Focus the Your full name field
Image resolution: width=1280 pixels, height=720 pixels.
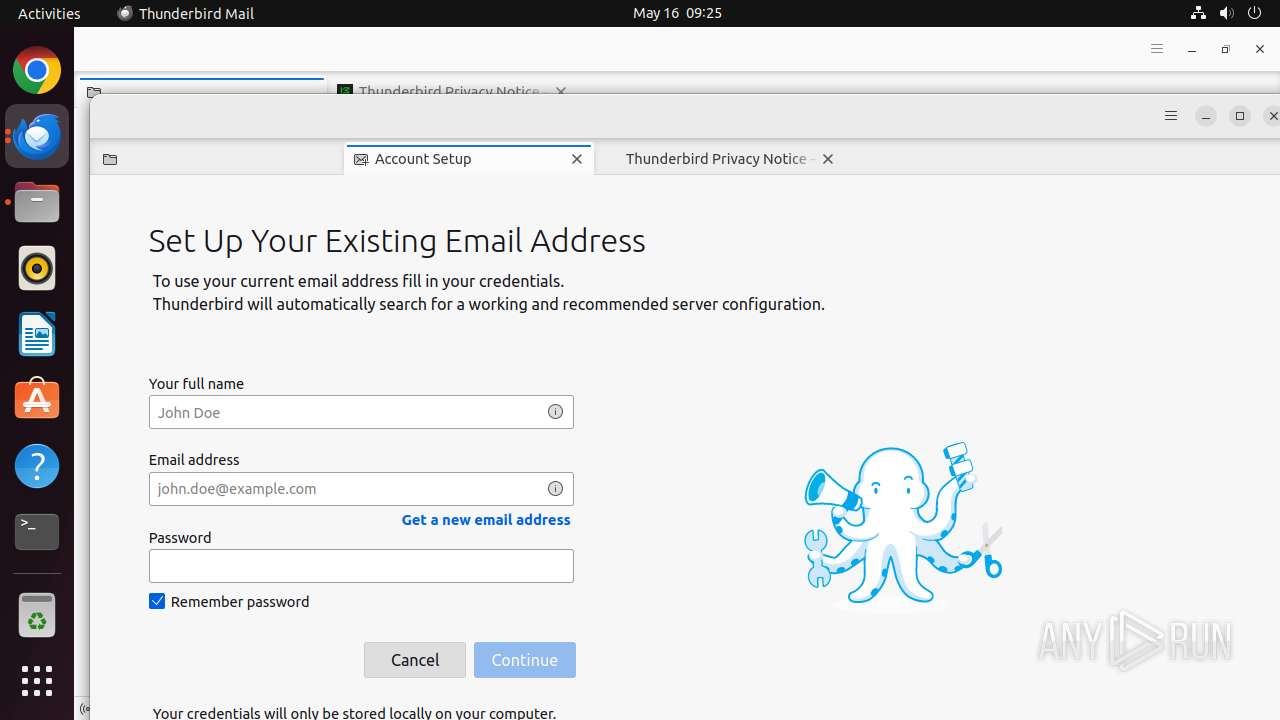click(361, 412)
